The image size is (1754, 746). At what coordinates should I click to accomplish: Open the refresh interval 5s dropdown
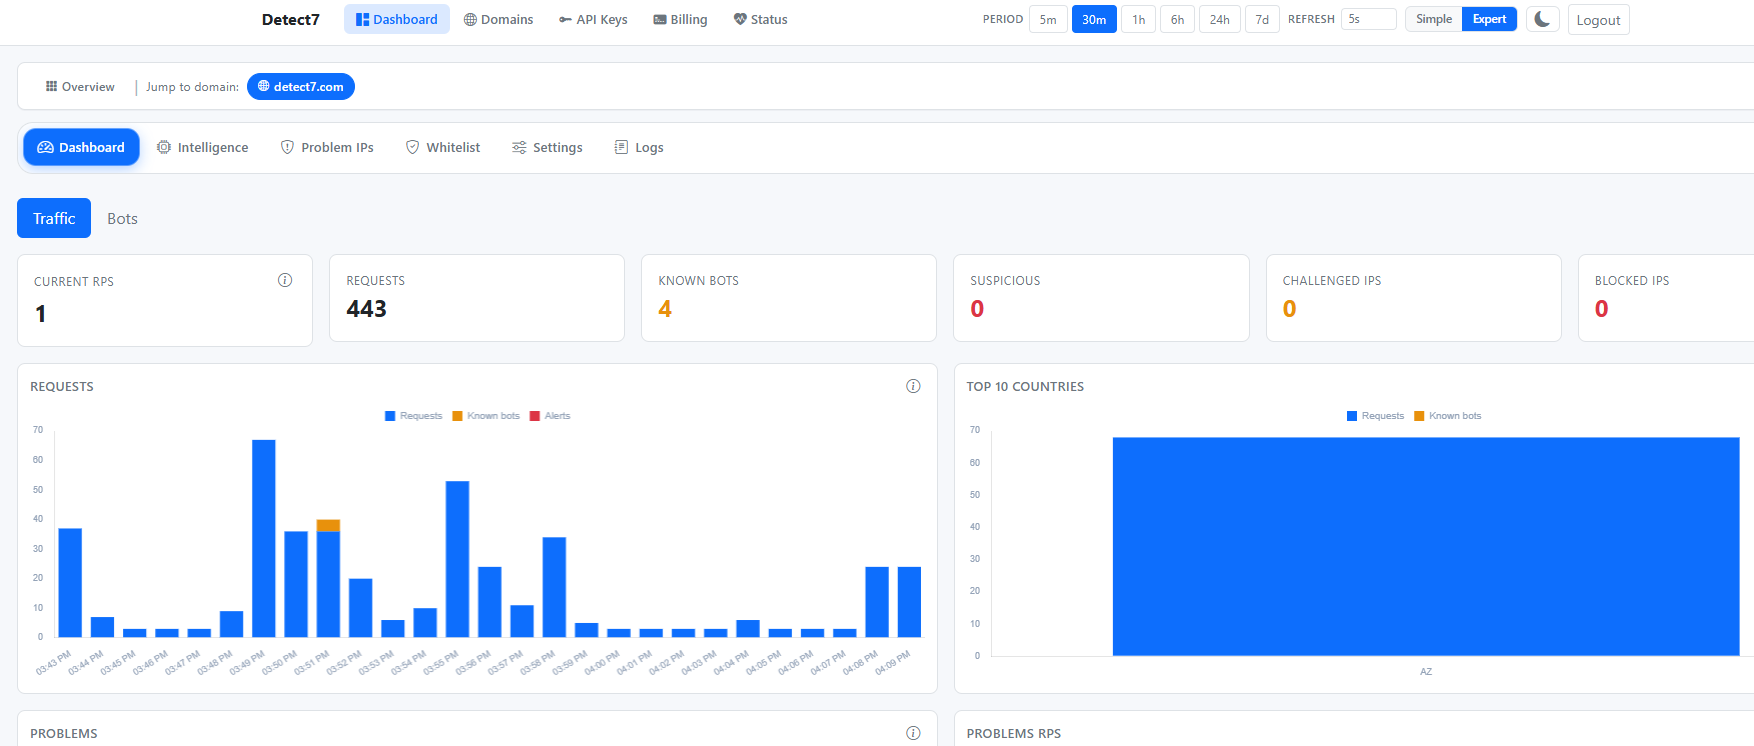[1368, 19]
